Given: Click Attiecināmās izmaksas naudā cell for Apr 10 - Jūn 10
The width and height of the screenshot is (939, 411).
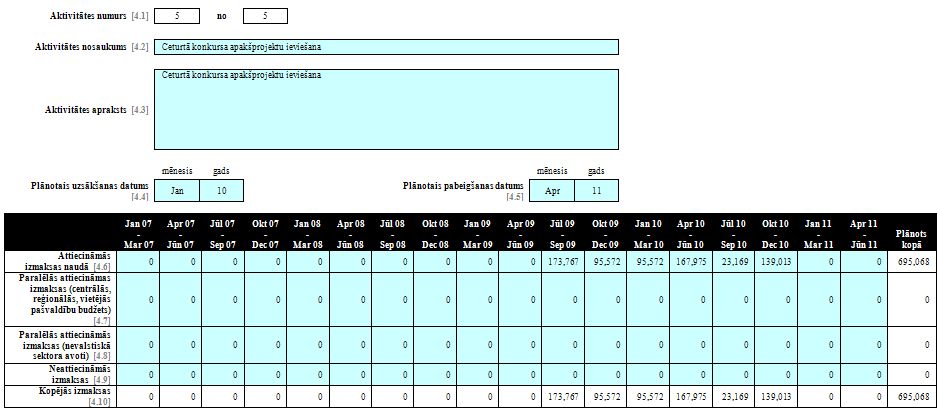Looking at the screenshot, I should click(x=691, y=261).
